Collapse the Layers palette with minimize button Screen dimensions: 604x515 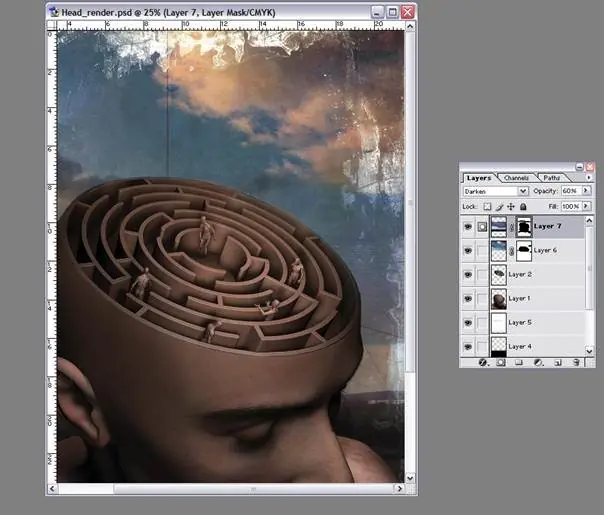tap(580, 167)
